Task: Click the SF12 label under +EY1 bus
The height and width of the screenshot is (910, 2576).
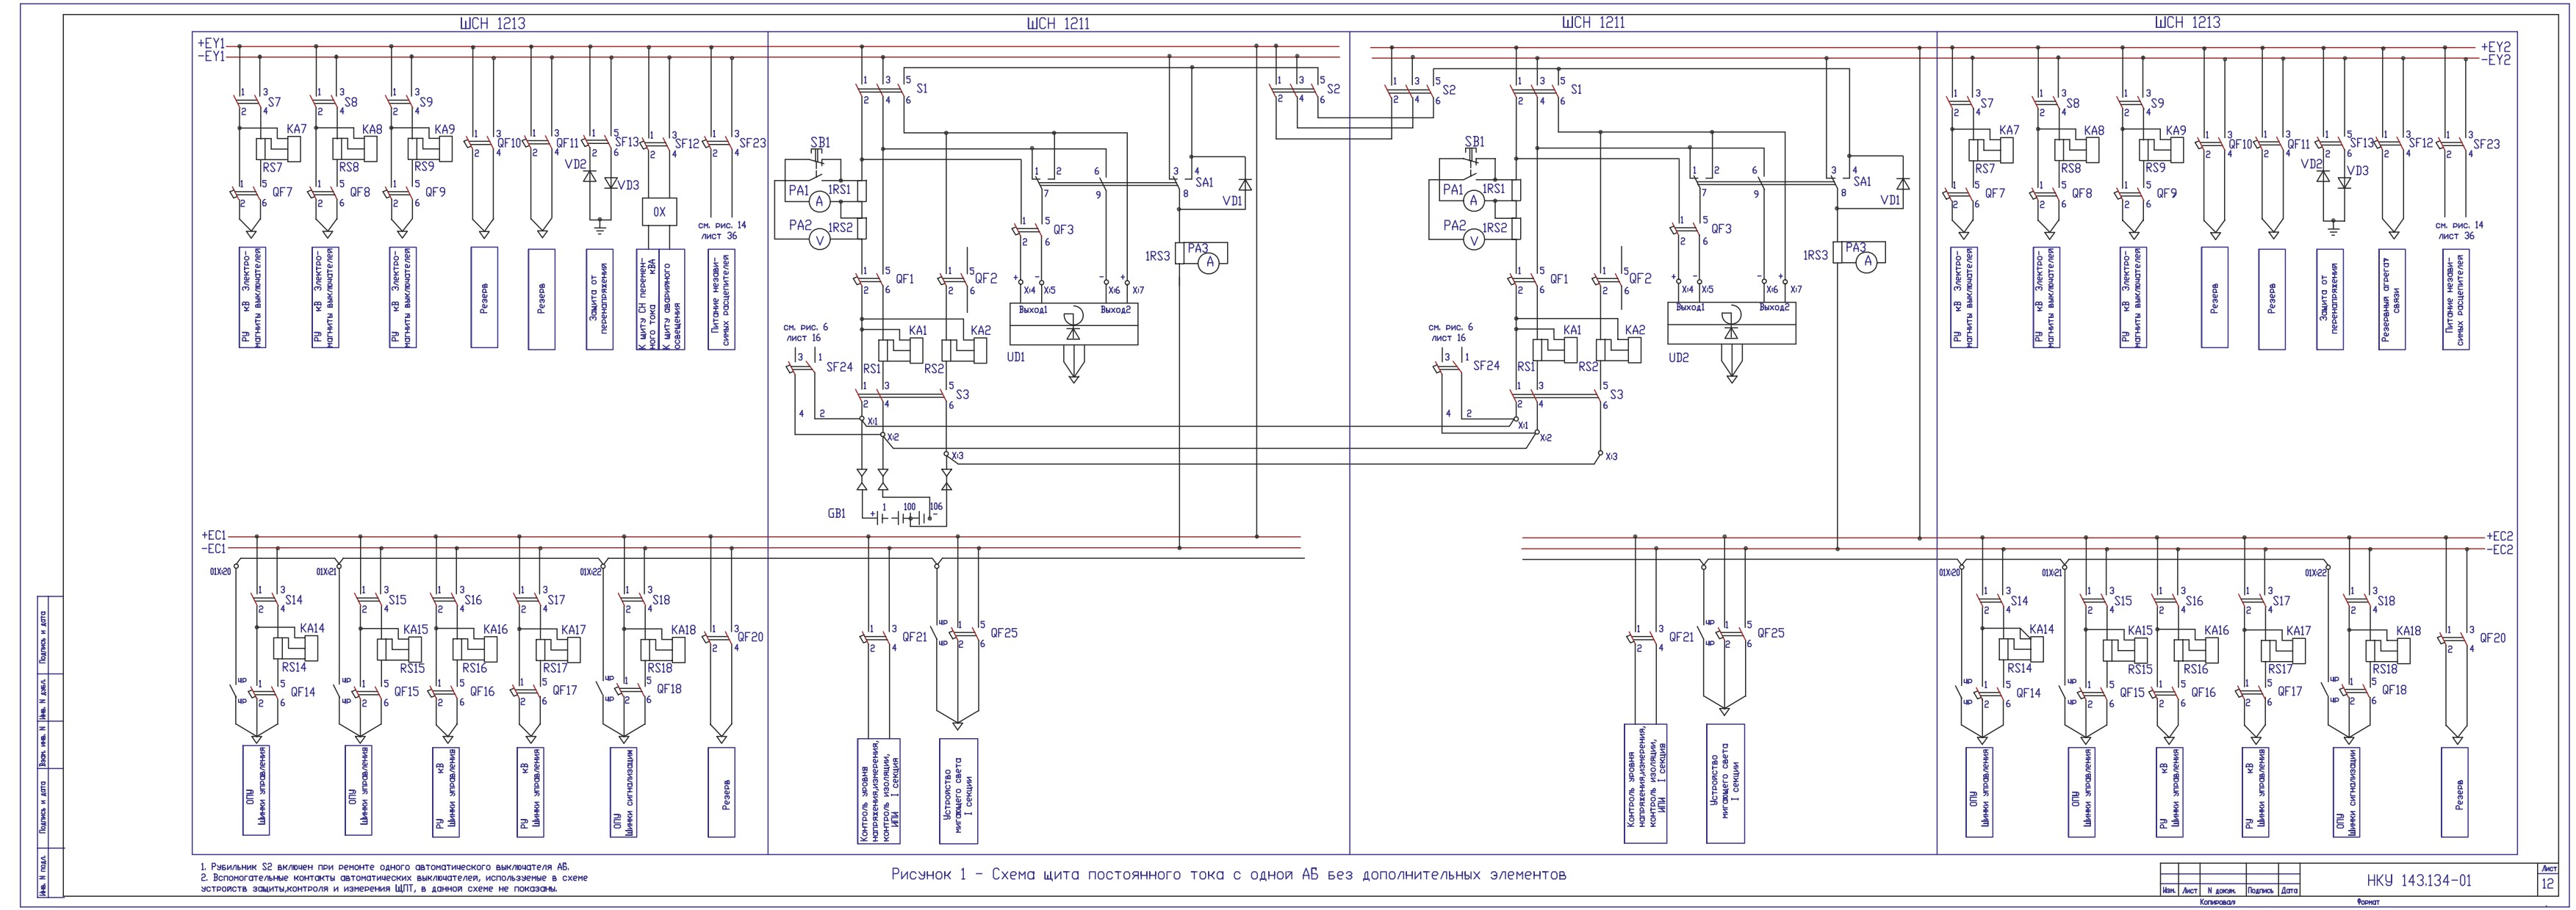Action: [x=687, y=143]
